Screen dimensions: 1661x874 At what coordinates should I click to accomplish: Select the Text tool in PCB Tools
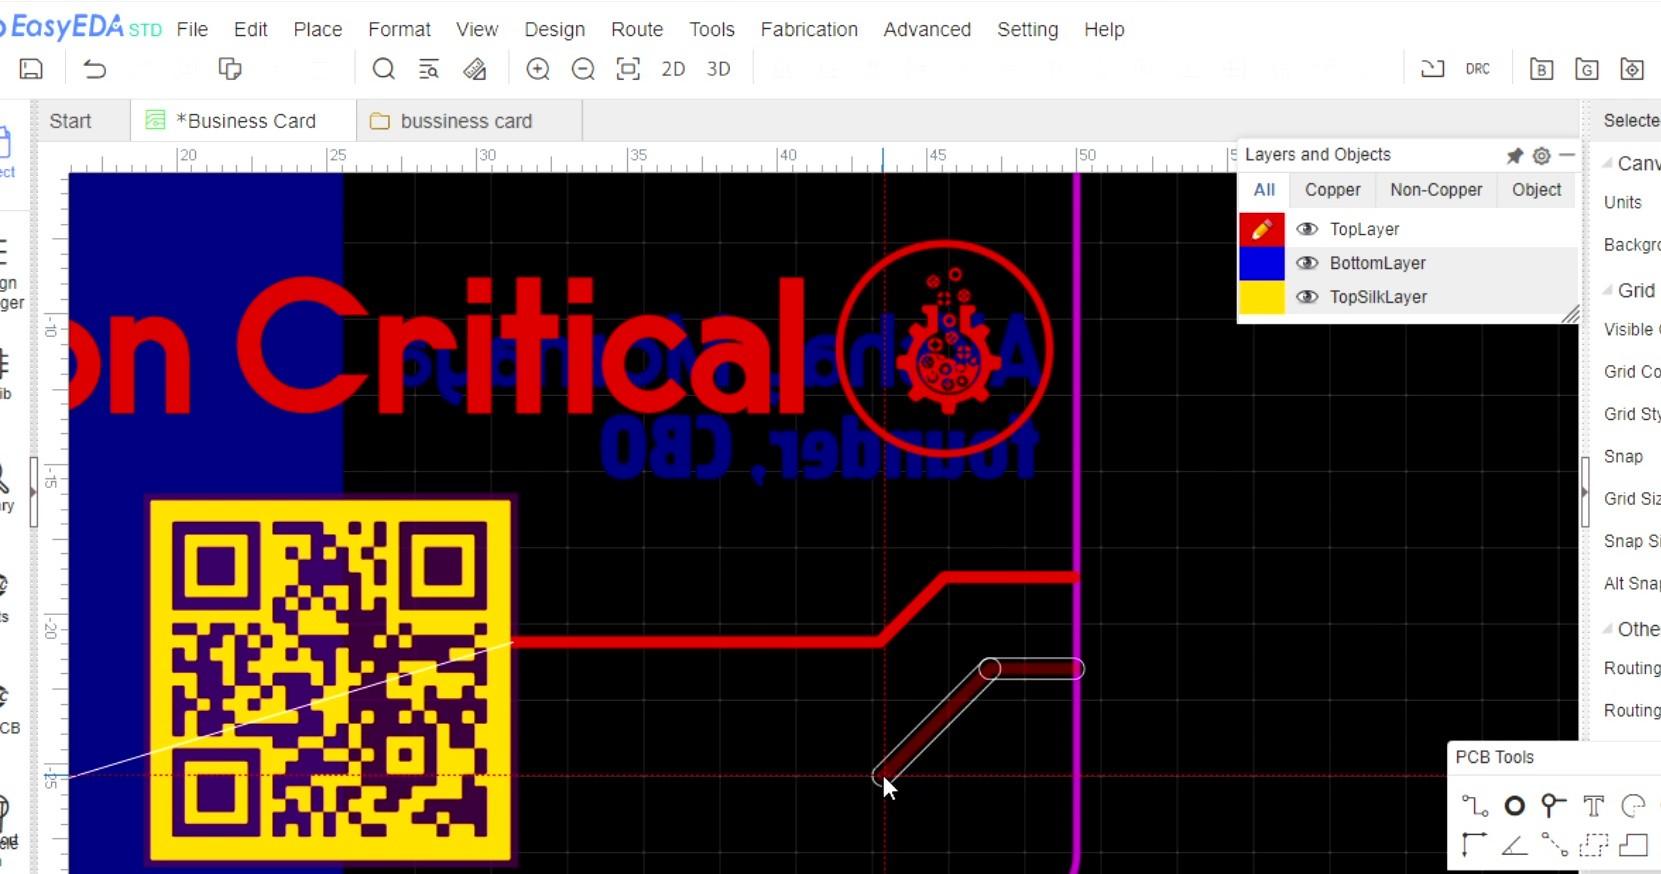point(1593,806)
